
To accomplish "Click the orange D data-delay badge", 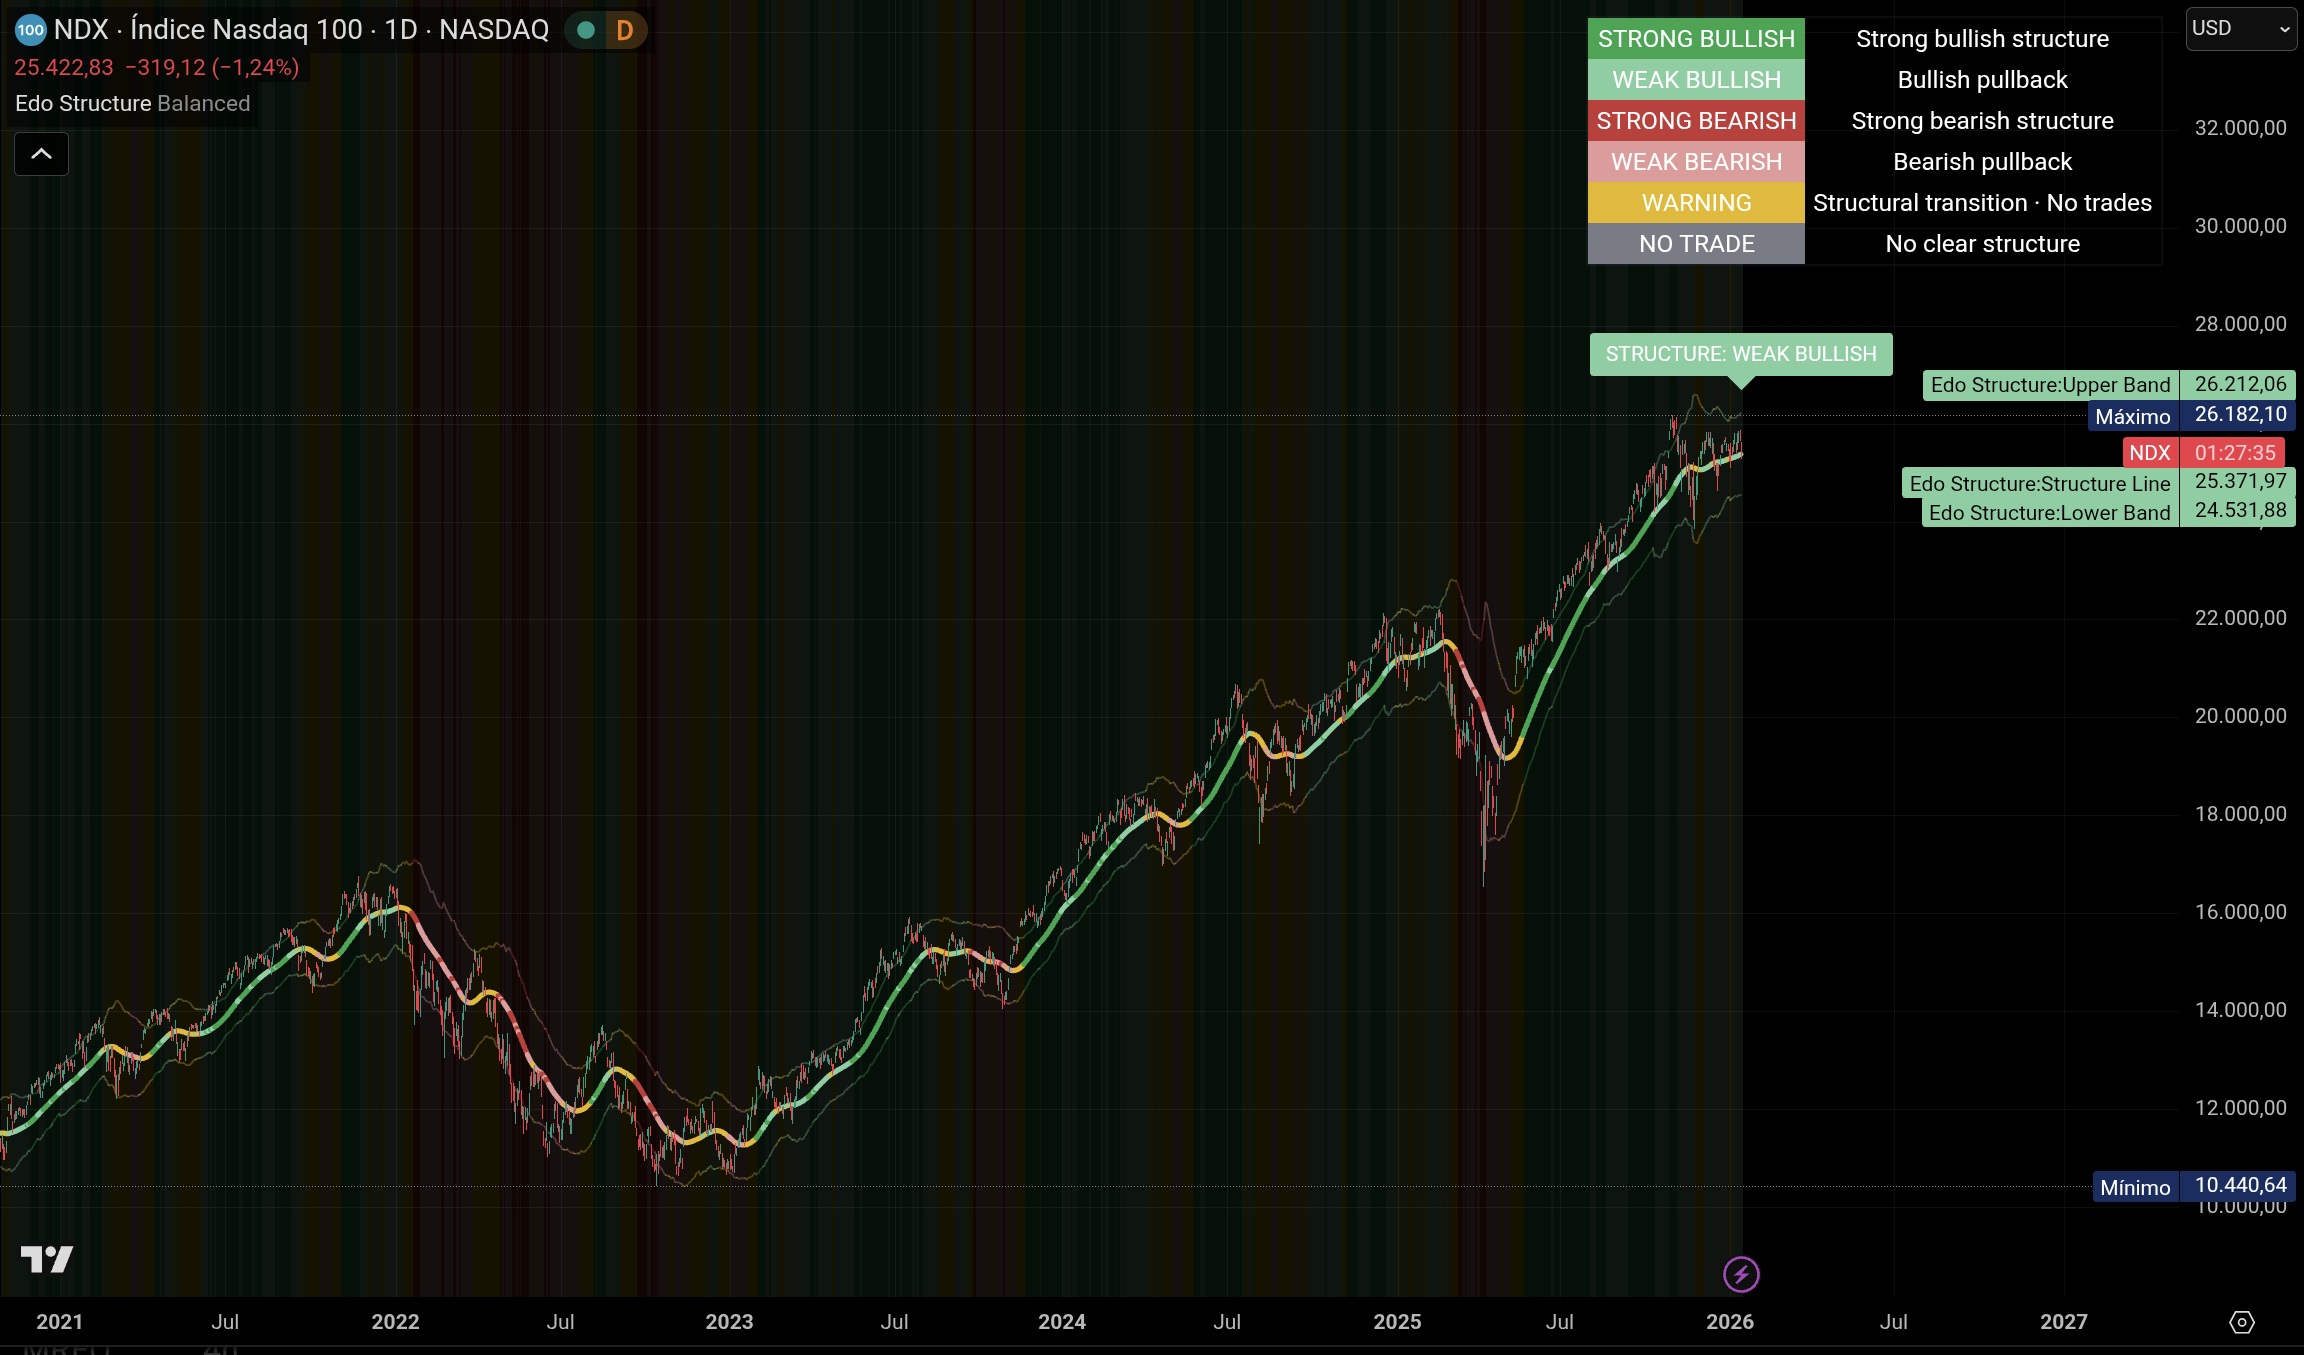I will (625, 30).
